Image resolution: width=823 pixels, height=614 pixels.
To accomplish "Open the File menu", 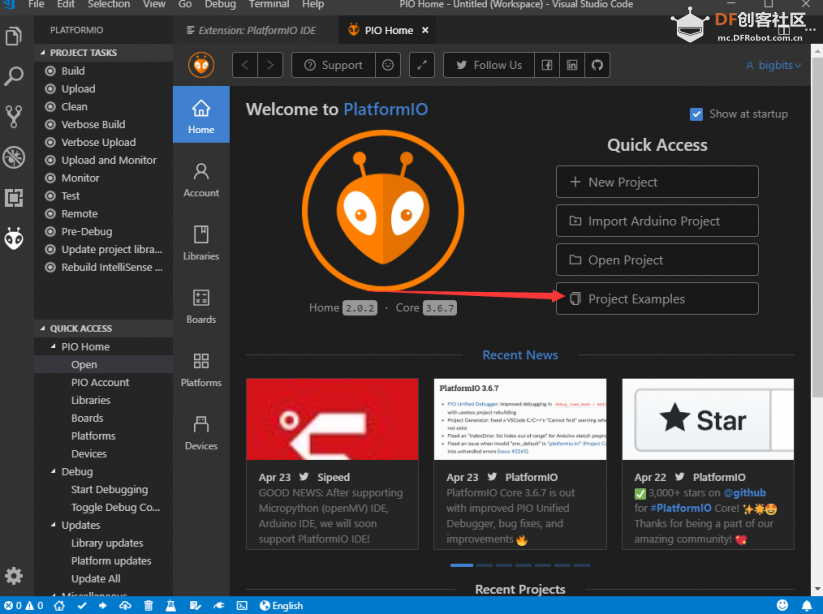I will pyautogui.click(x=36, y=4).
